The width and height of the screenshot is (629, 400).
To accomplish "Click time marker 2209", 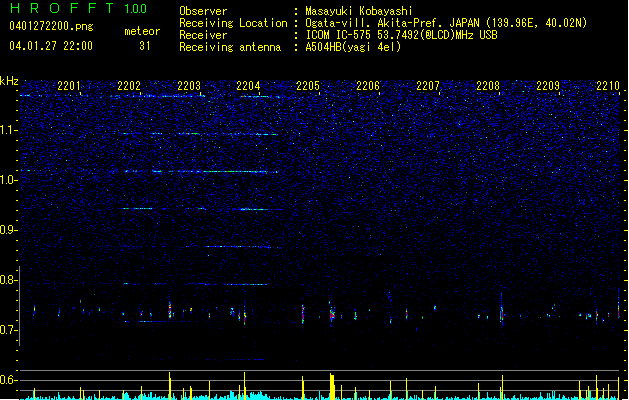I will (x=548, y=85).
